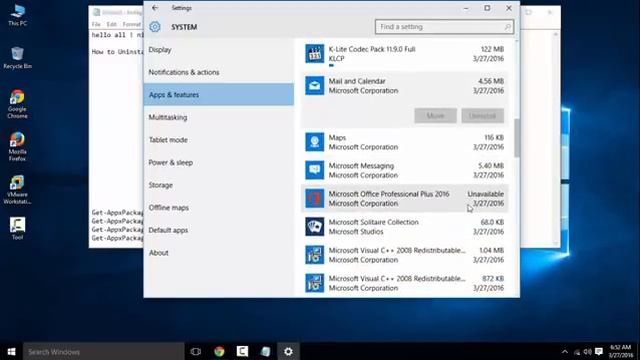Click the Microsoft Solitaire Collection icon
The height and width of the screenshot is (360, 640).
point(315,227)
